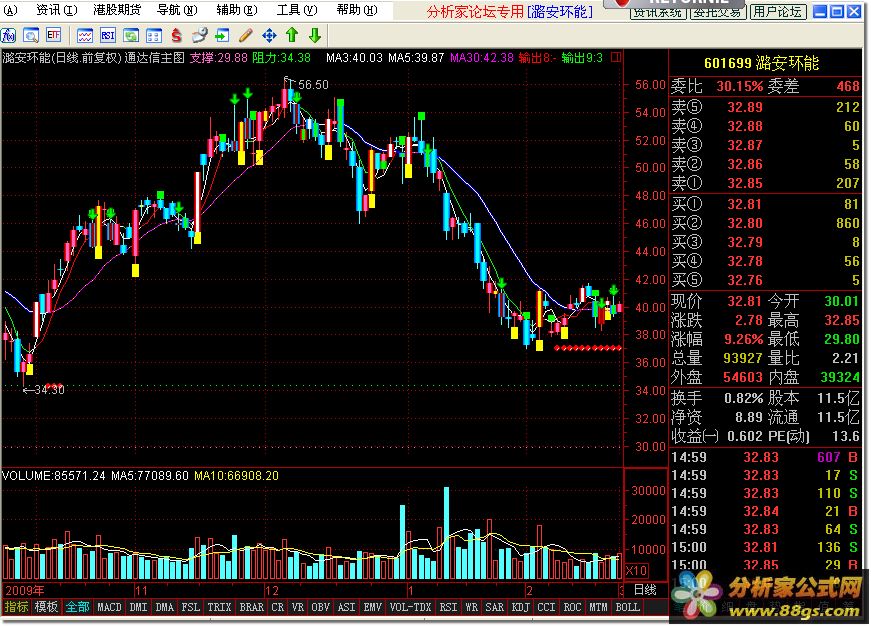Click the 34.30 low price marker
Image resolution: width=871 pixels, height=626 pixels.
(49, 390)
